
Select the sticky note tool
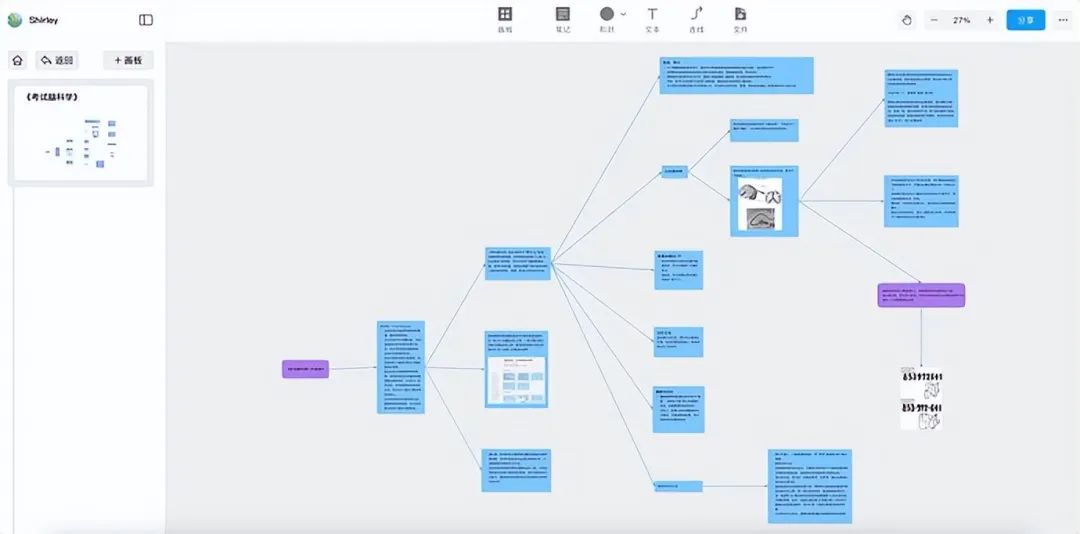(563, 15)
